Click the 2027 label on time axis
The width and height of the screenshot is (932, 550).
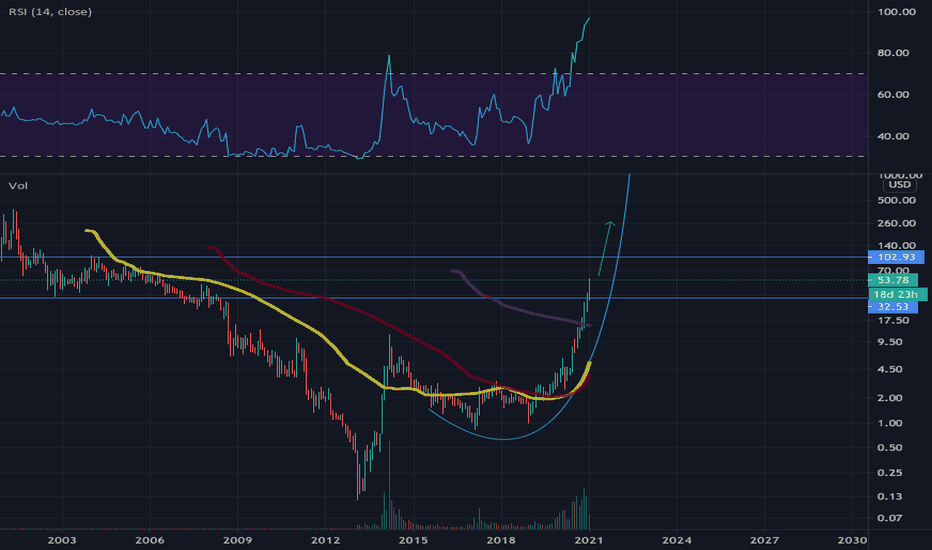pos(764,540)
